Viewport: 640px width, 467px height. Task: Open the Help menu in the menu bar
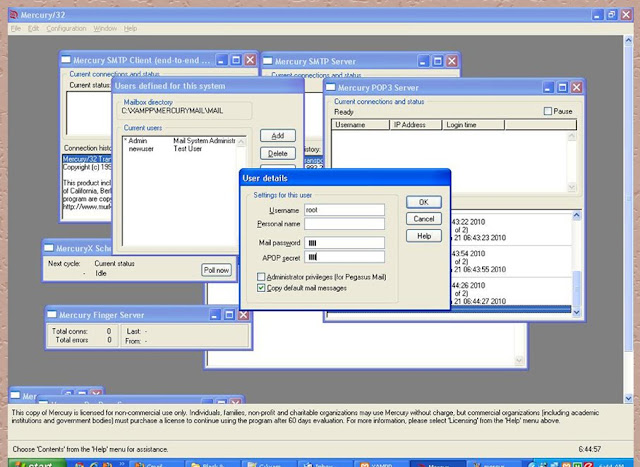tap(130, 29)
